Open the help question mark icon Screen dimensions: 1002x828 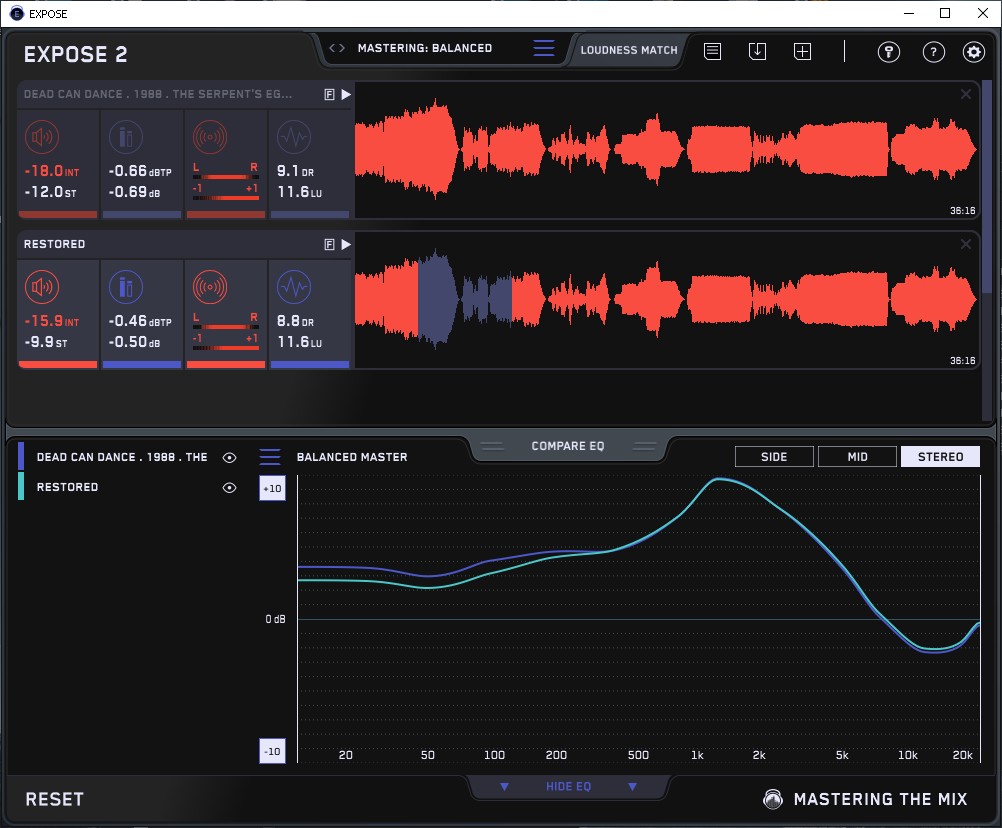tap(934, 52)
